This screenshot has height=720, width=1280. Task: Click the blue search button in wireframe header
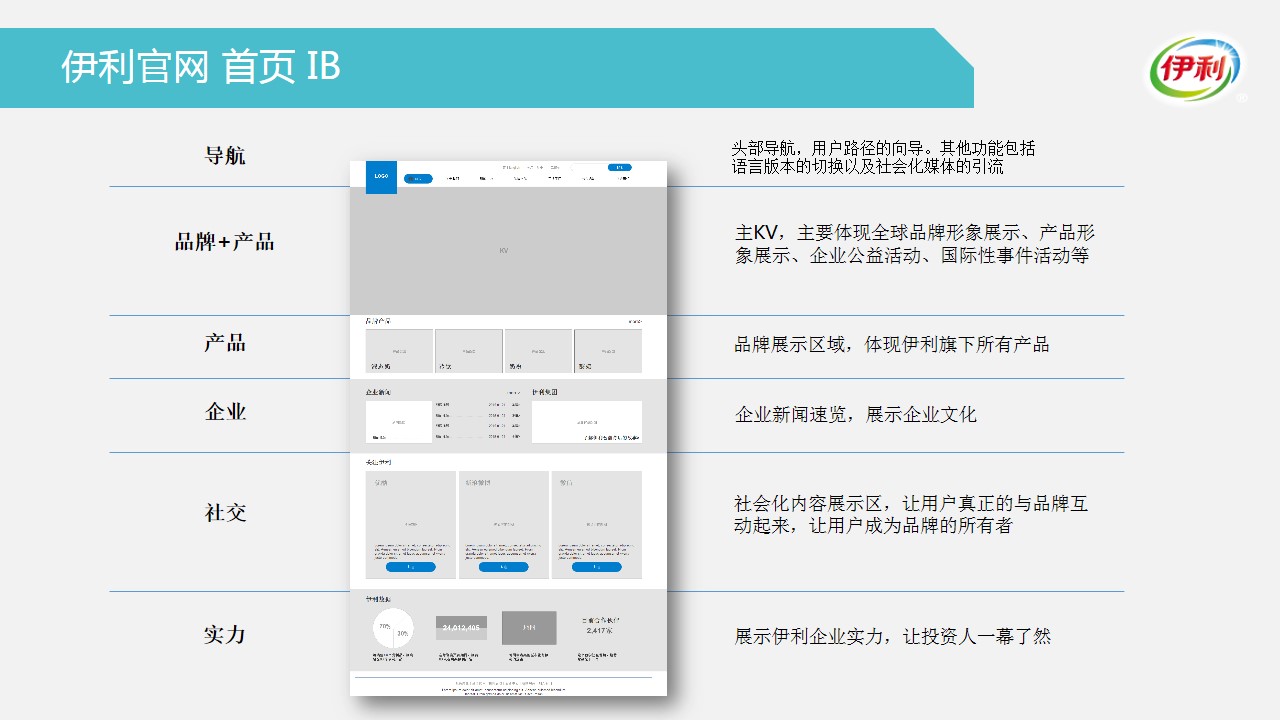(620, 167)
